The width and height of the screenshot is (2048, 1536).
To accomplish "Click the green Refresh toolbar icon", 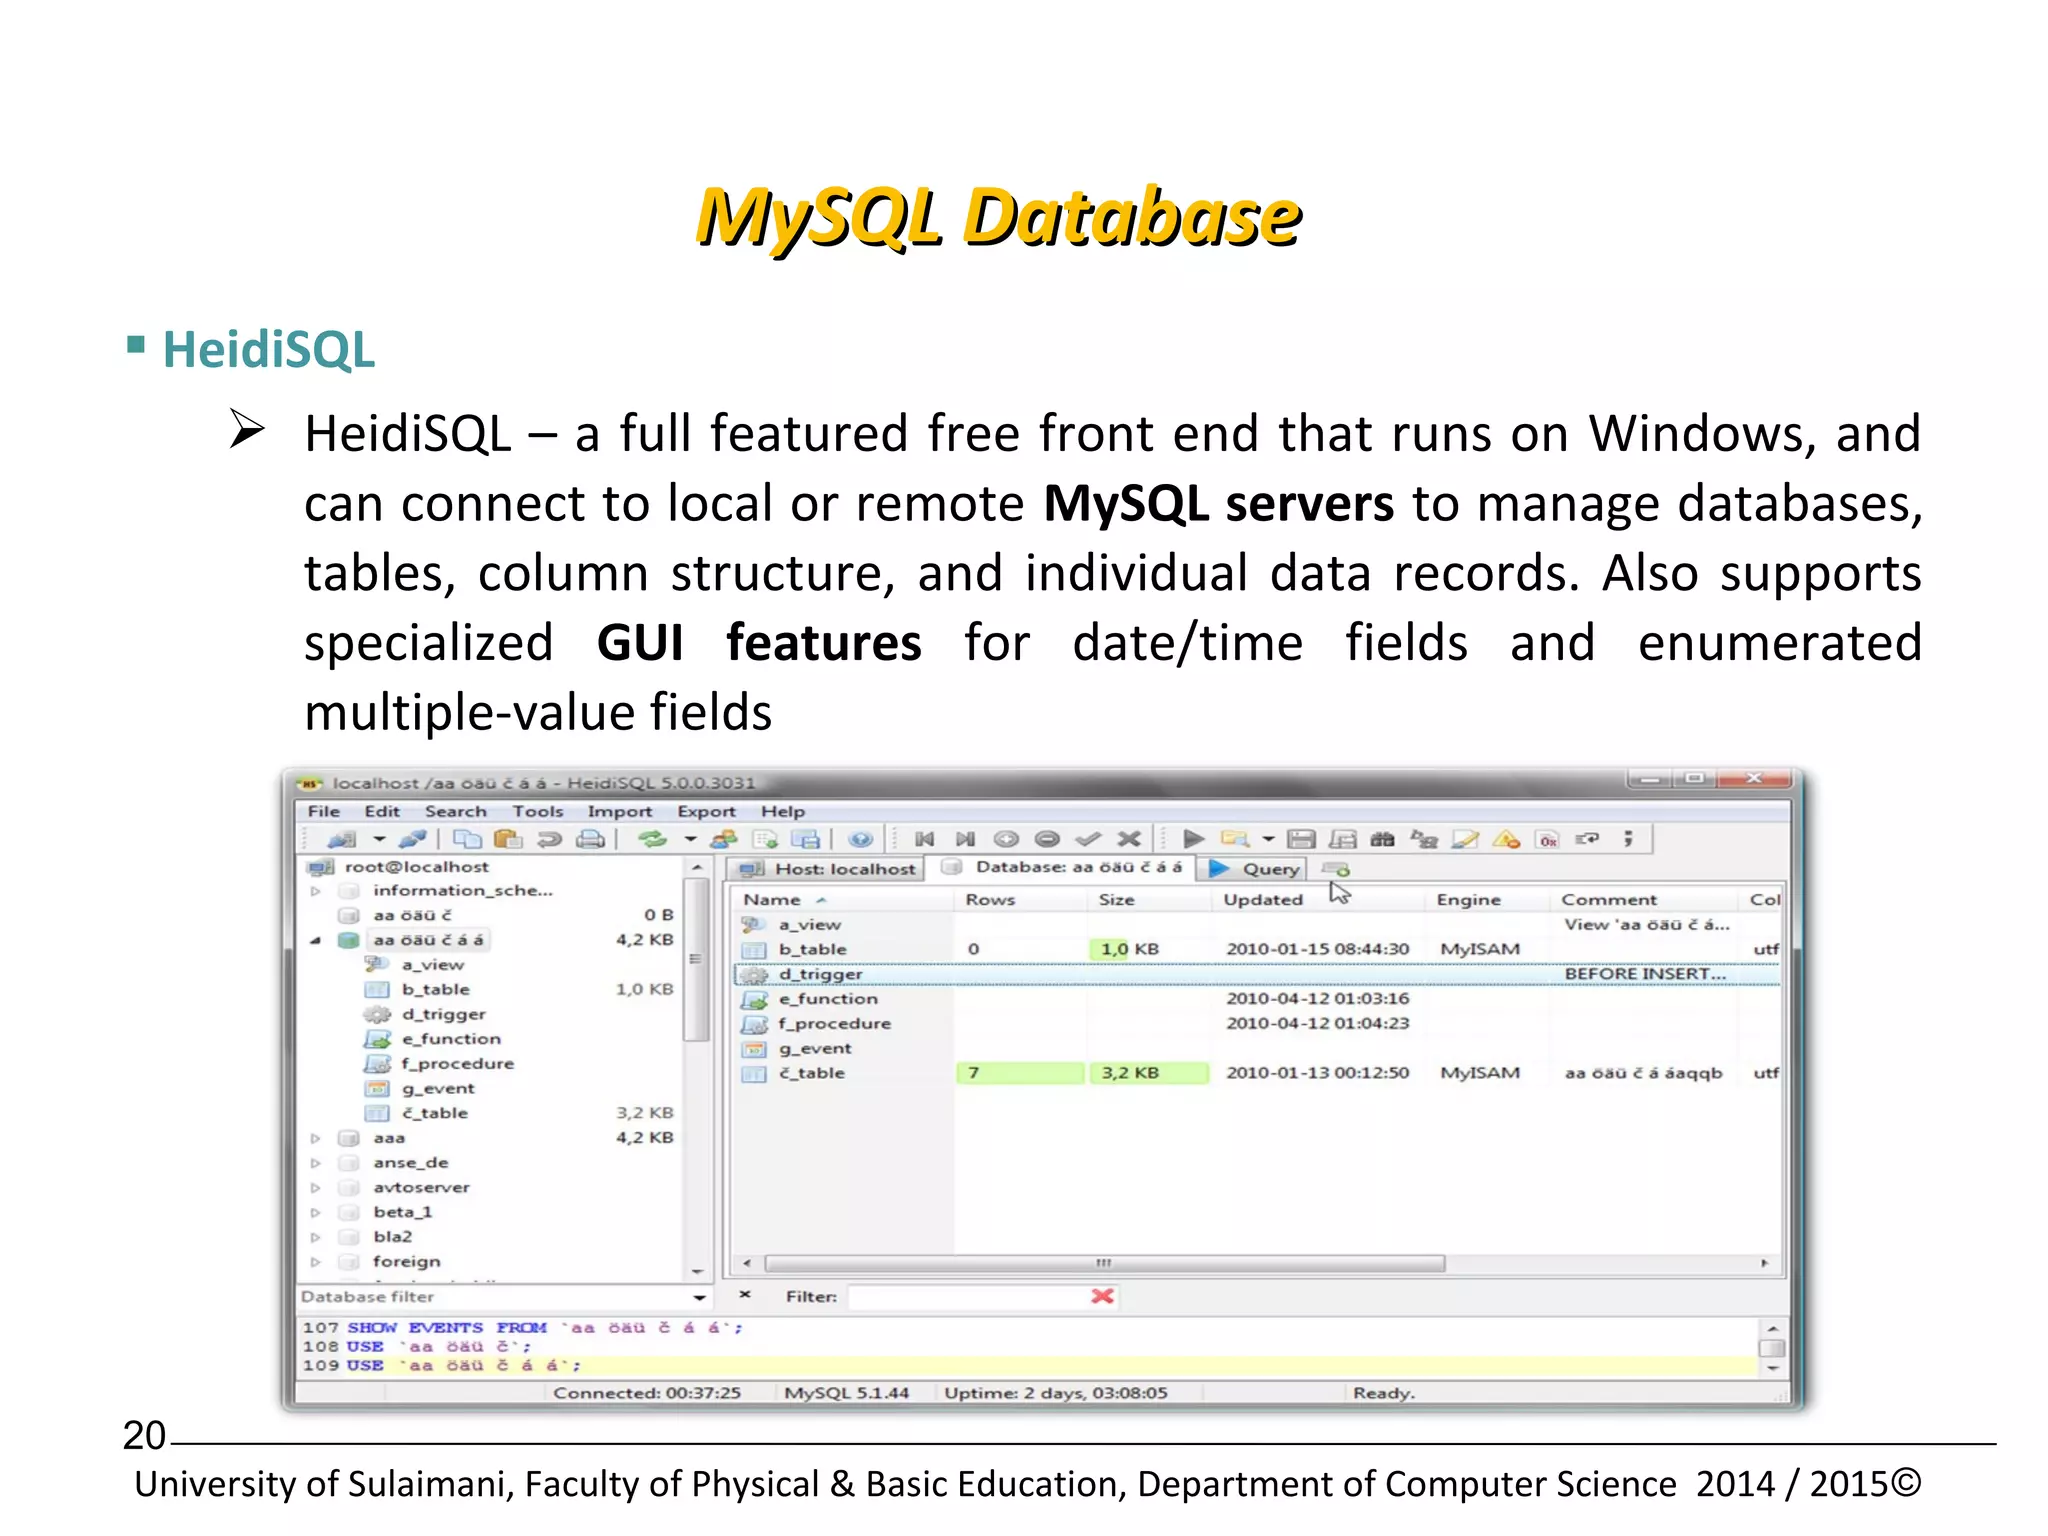I will point(652,839).
